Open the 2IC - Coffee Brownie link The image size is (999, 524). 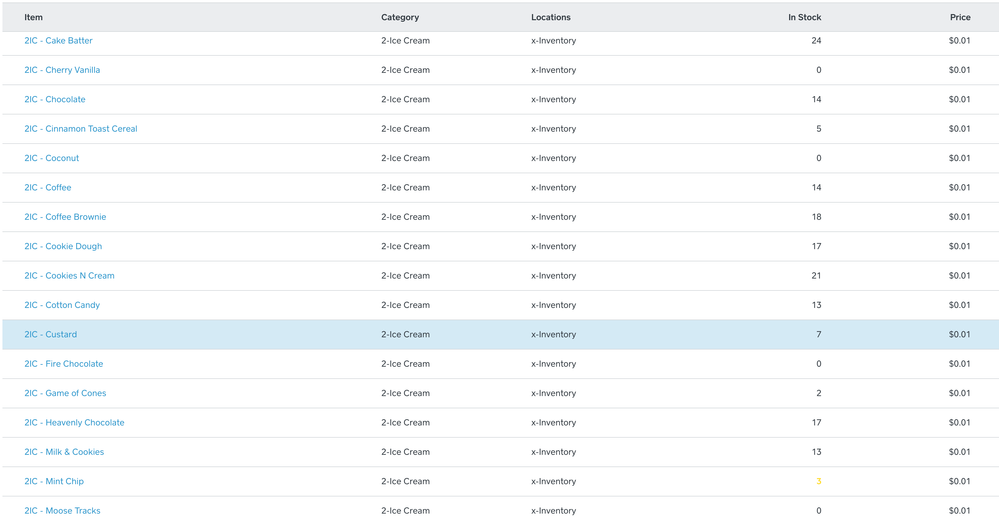(x=65, y=217)
